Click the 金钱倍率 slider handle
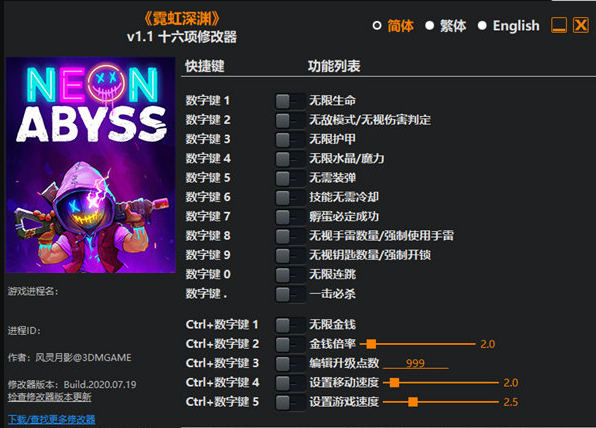 (371, 344)
